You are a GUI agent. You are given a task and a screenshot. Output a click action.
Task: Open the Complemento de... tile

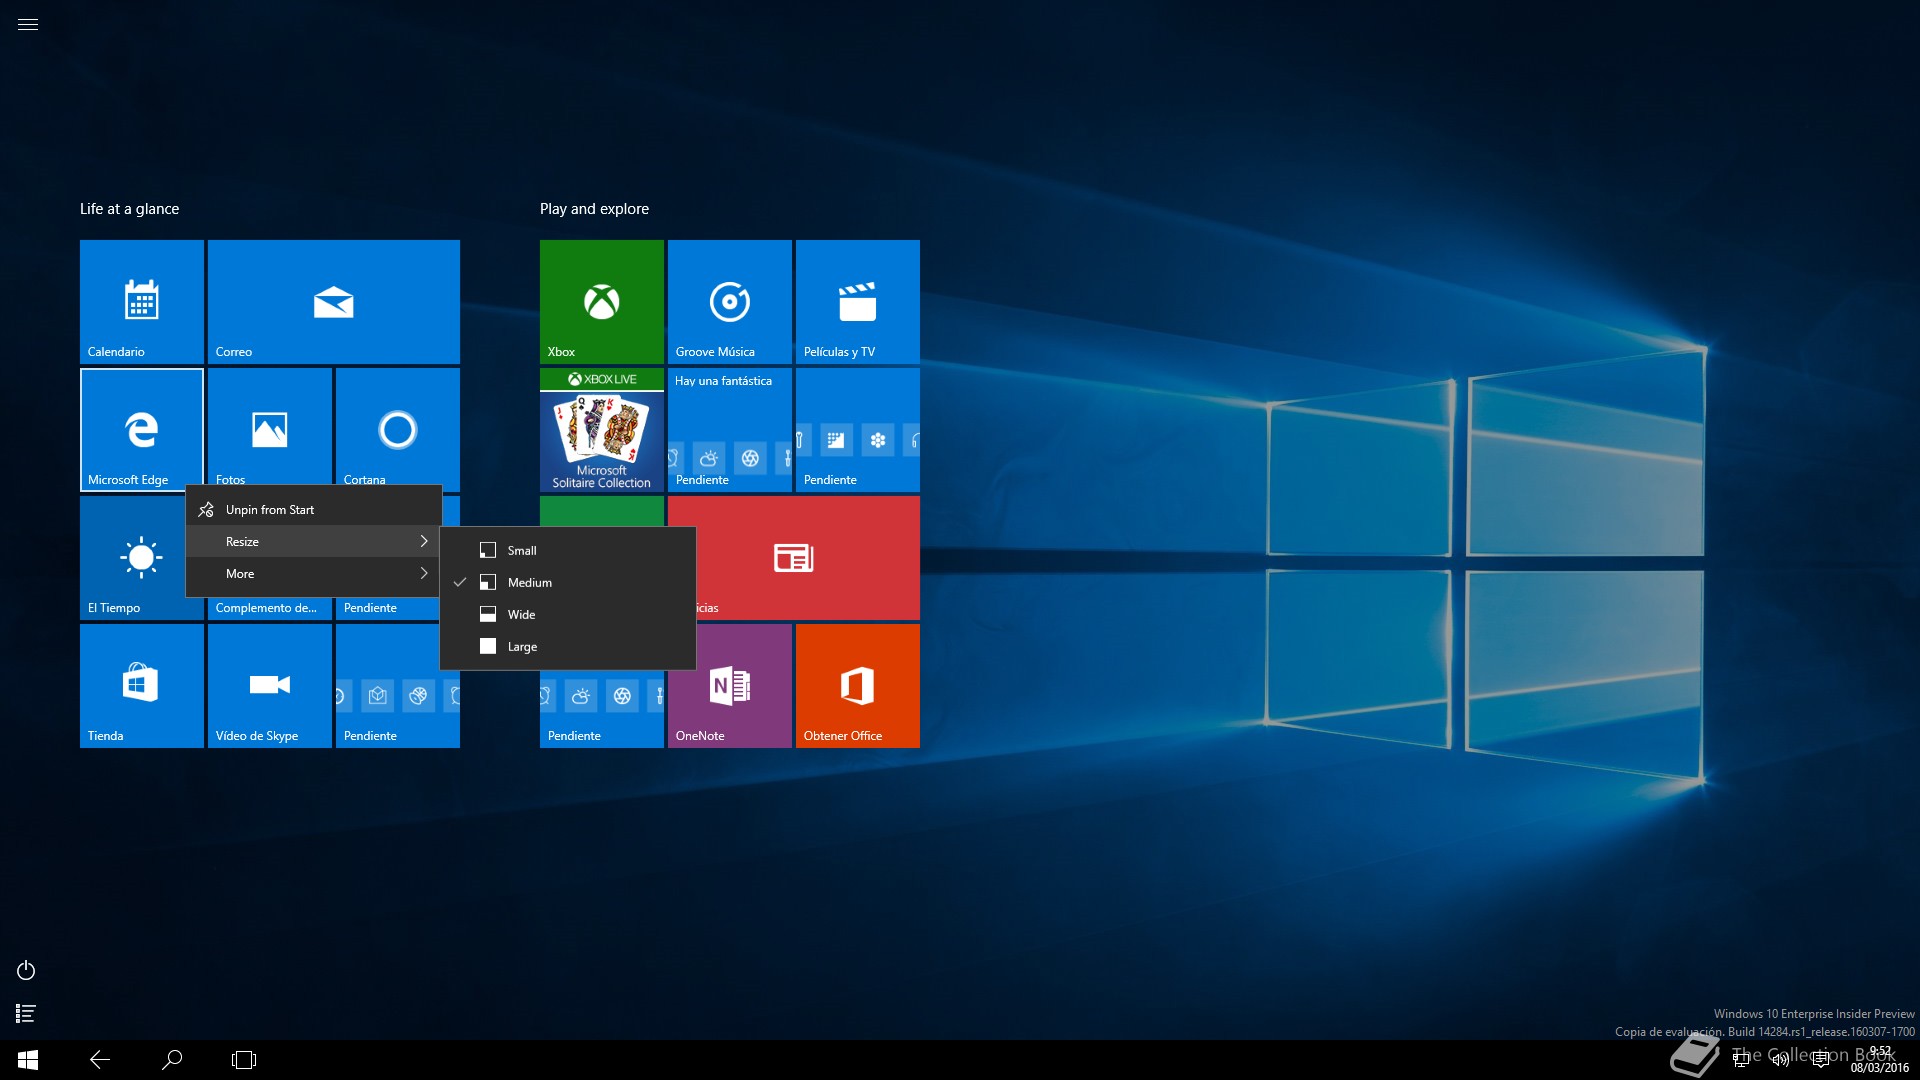pos(270,608)
